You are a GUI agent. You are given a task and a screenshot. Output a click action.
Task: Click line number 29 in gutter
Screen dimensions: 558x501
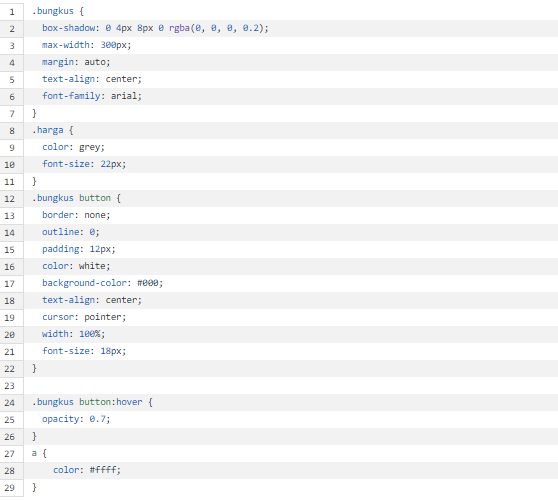point(10,487)
